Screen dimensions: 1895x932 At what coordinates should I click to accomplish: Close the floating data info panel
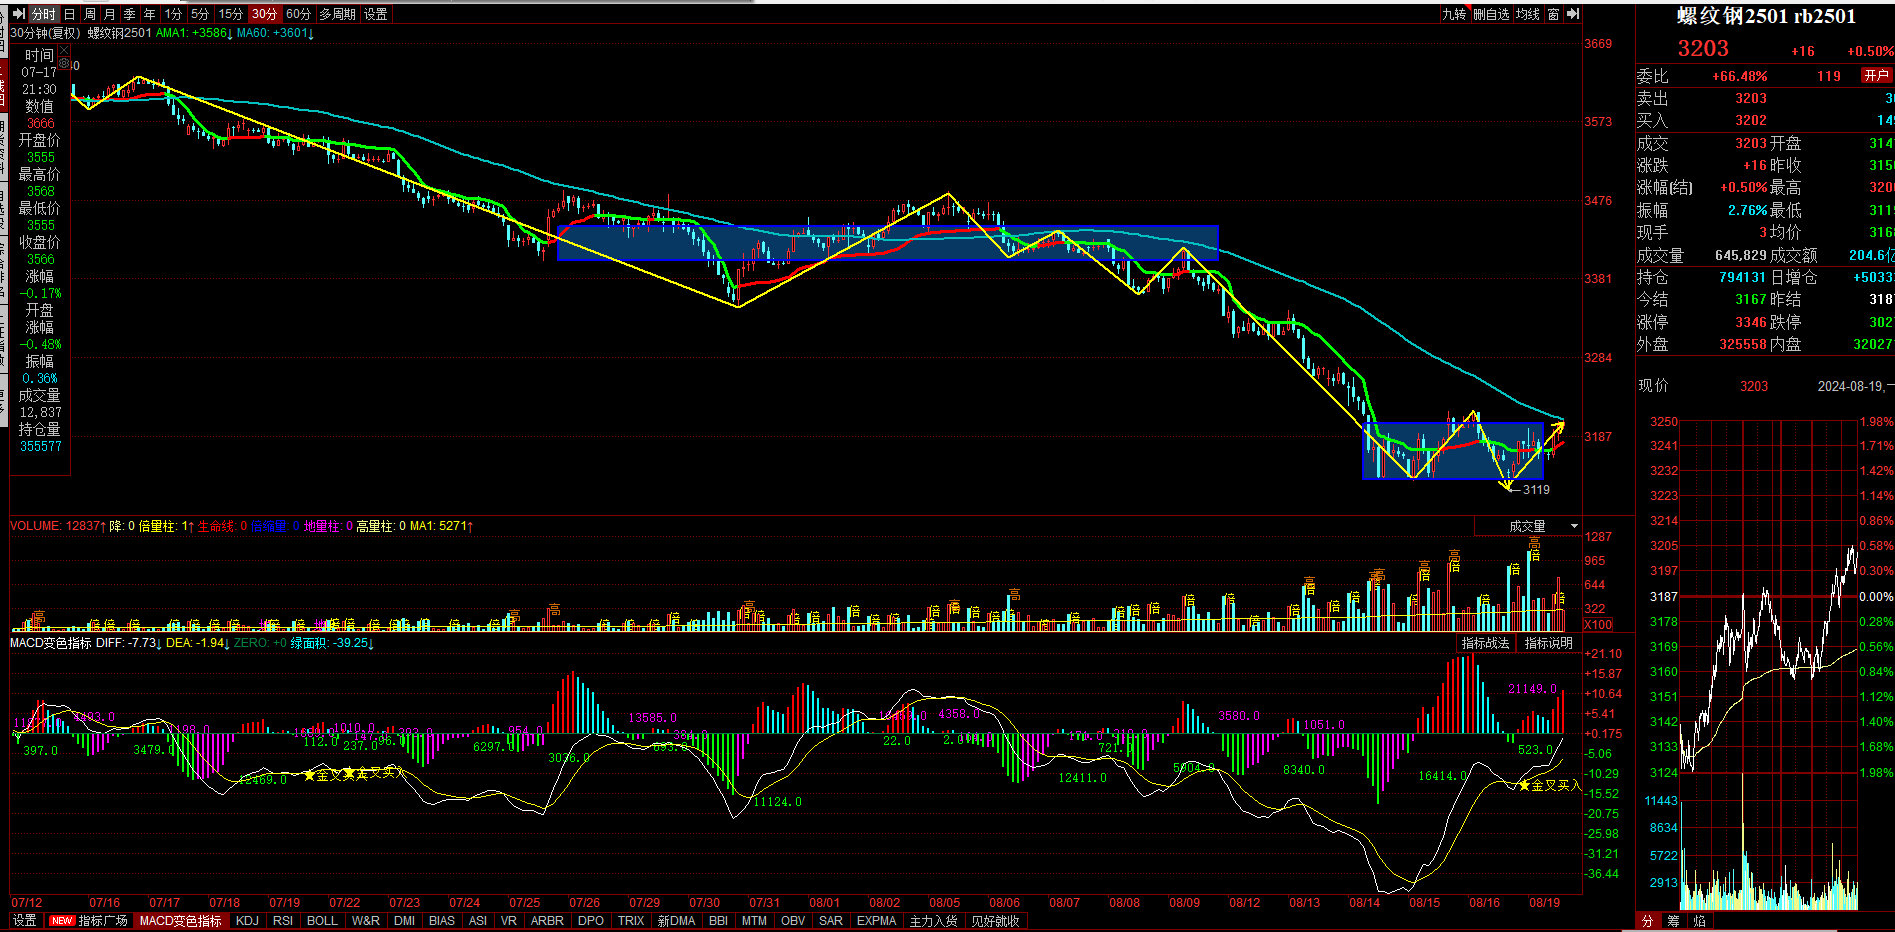(64, 49)
